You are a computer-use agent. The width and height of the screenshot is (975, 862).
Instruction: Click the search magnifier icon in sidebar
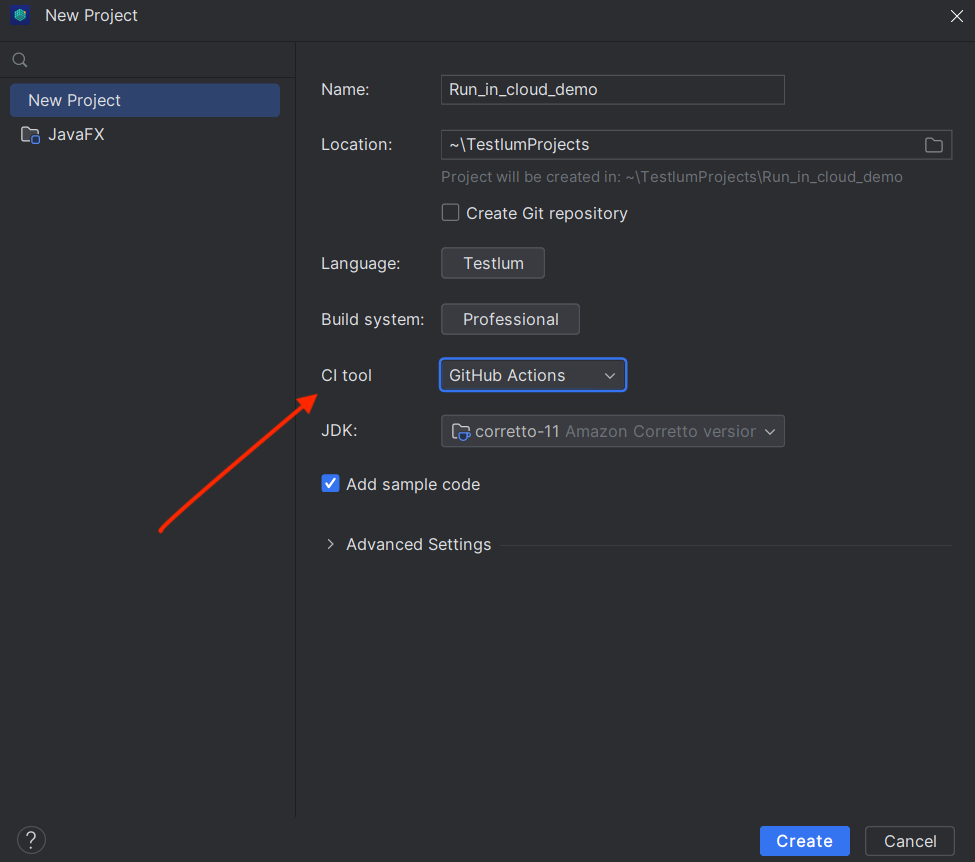(x=20, y=60)
